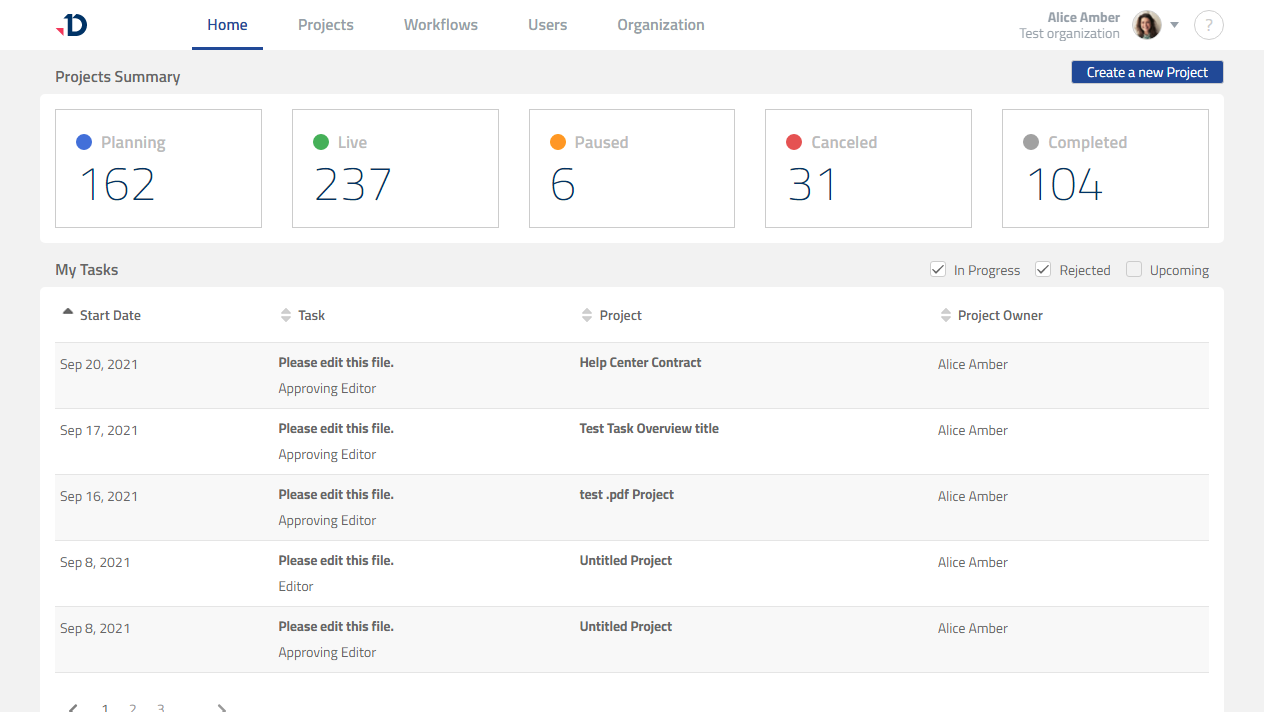
Task: Open the account dropdown next to the avatar
Action: click(x=1173, y=25)
